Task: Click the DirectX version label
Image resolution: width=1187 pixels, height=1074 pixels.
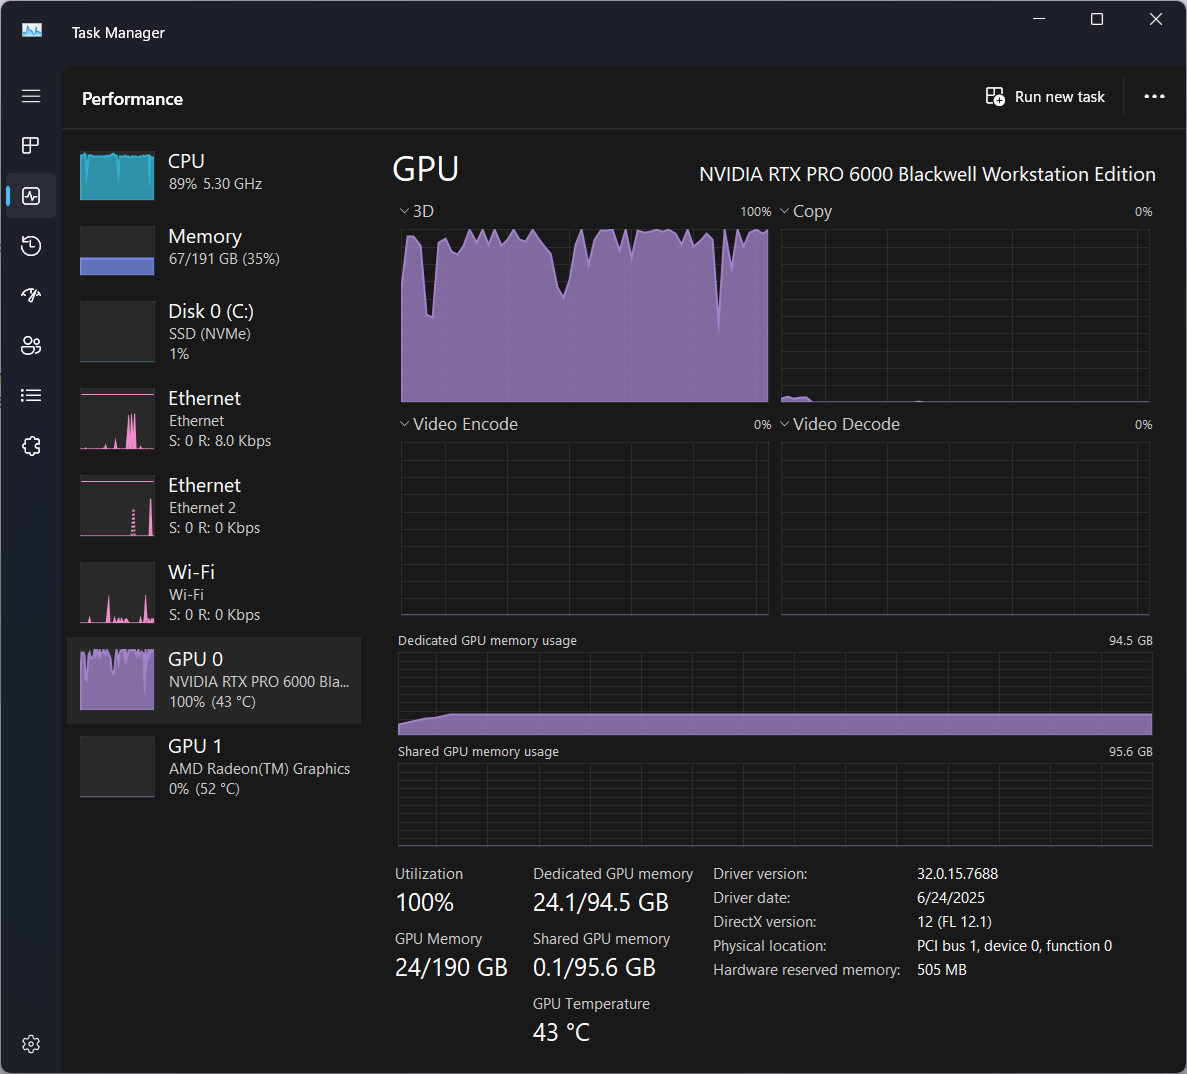Action: 765,922
